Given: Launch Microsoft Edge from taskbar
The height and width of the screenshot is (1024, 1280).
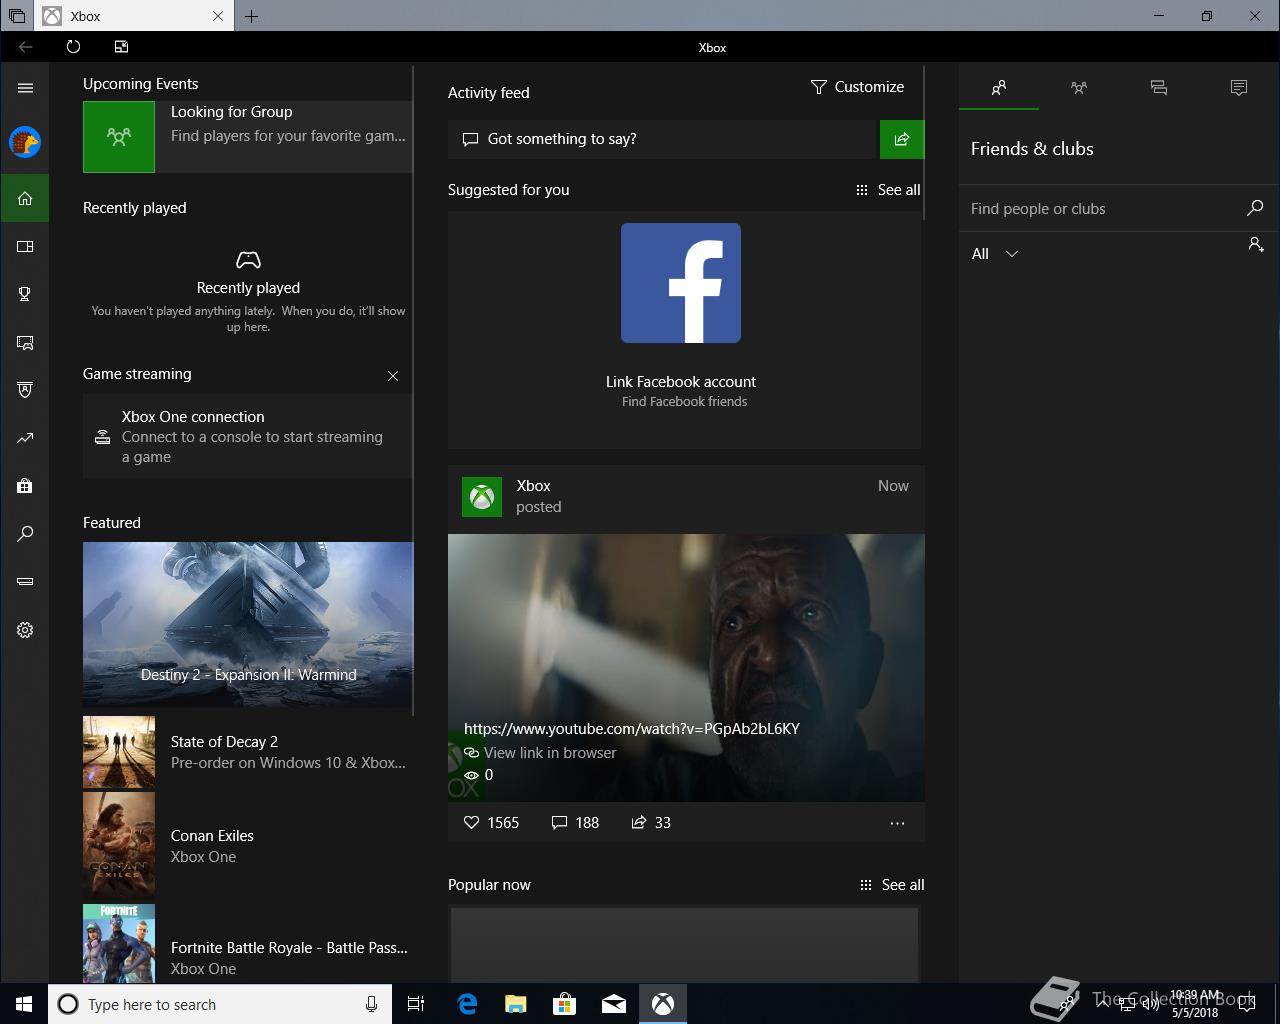Looking at the screenshot, I should coord(467,1004).
